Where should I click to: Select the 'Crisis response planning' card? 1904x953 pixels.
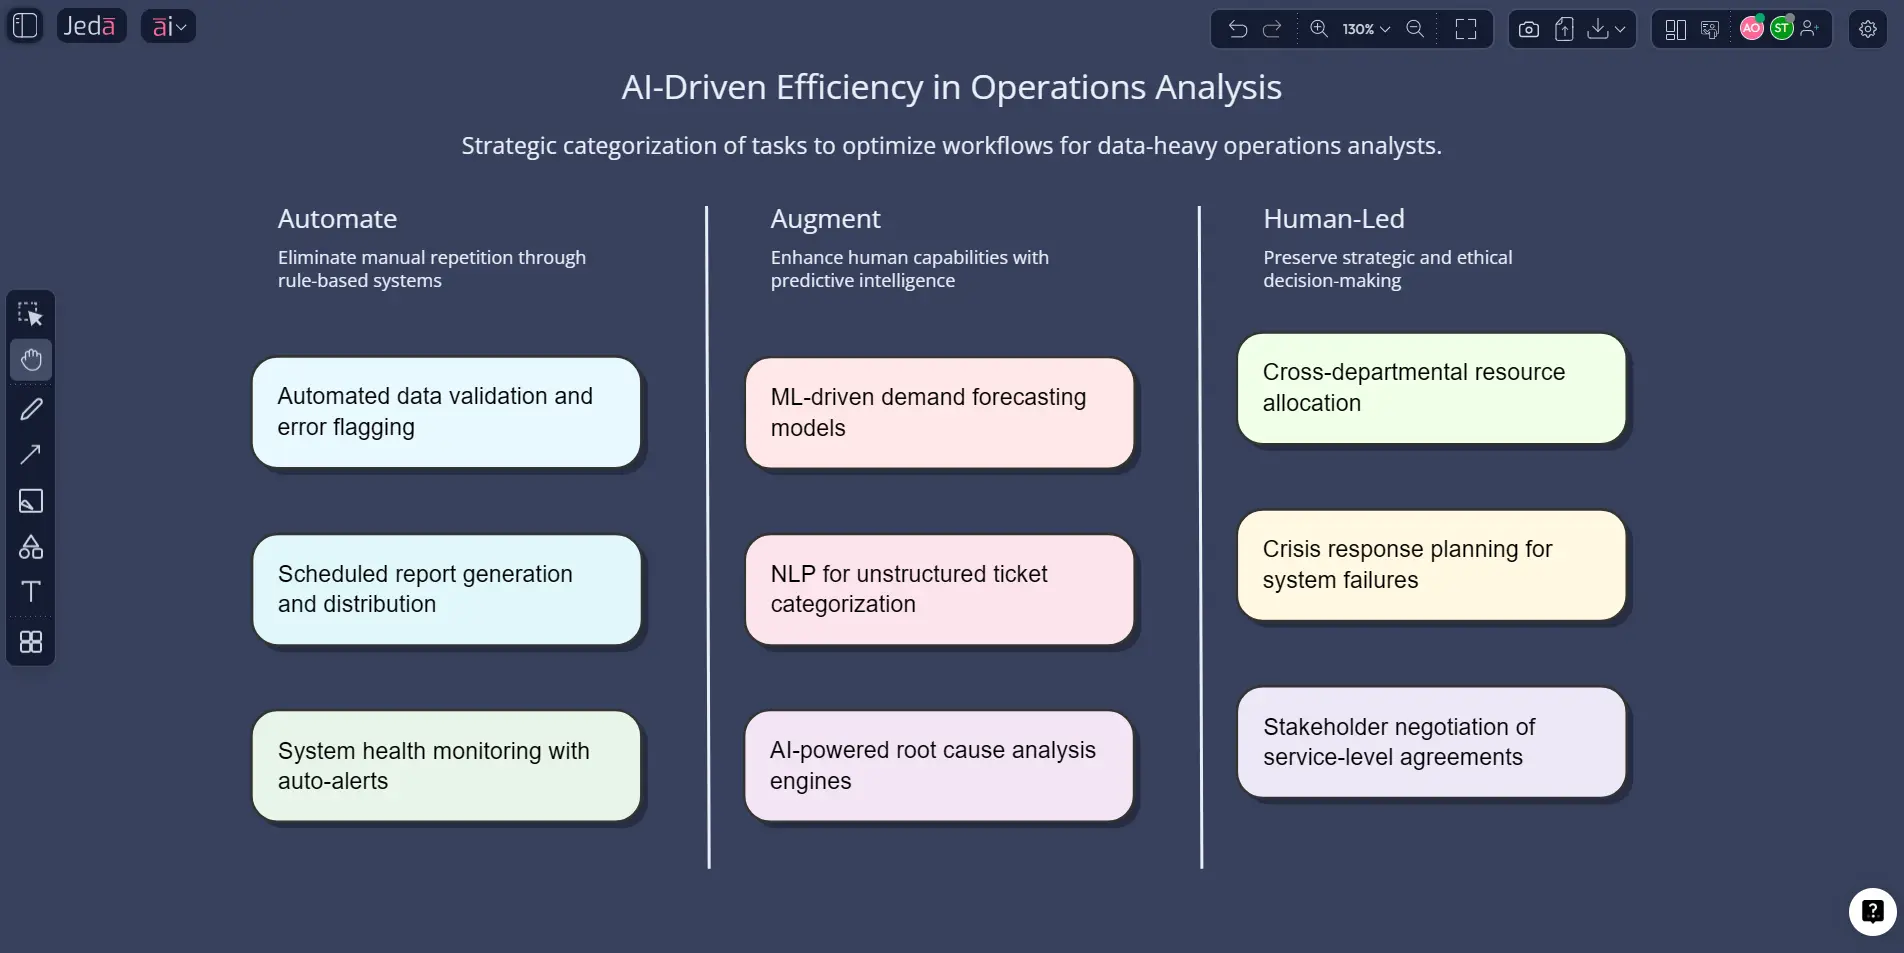(x=1431, y=565)
